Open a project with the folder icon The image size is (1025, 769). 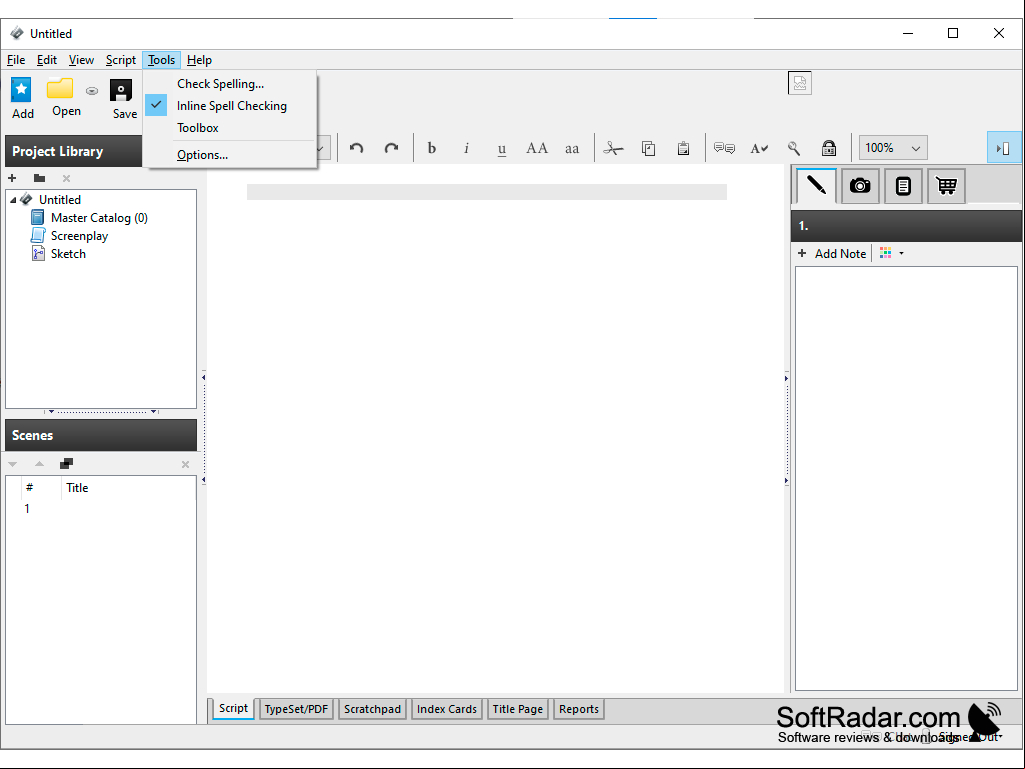60,88
